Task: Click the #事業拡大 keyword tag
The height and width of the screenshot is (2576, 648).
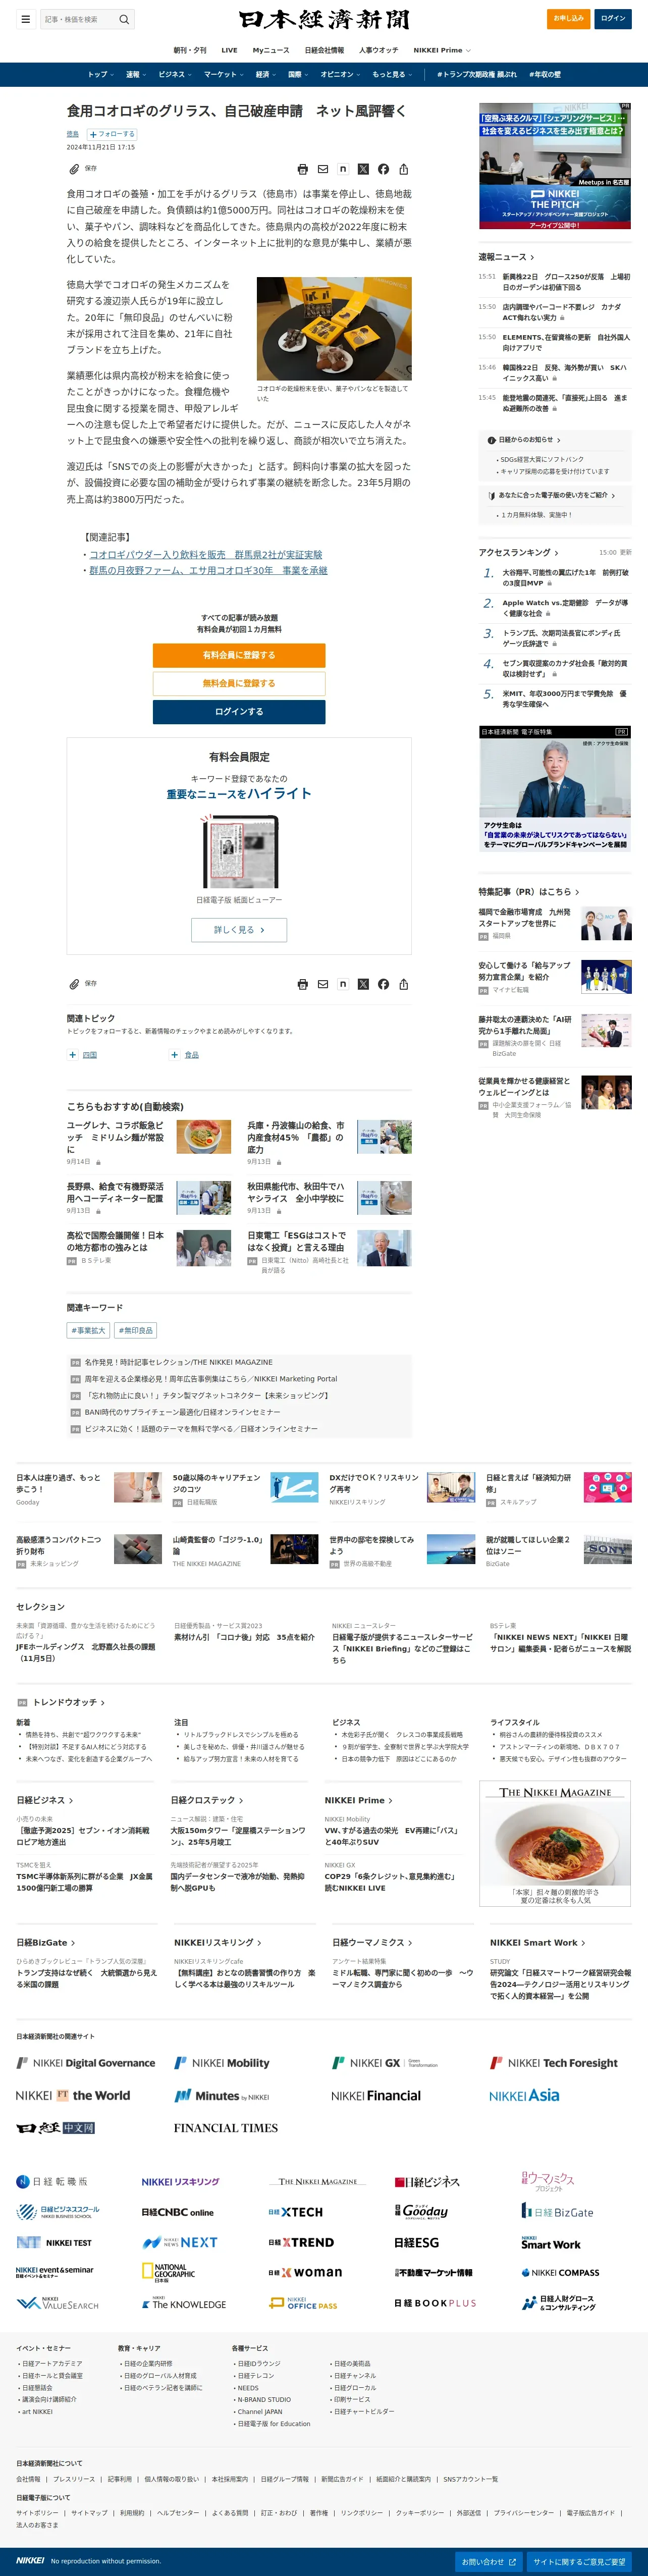Action: [x=88, y=1331]
